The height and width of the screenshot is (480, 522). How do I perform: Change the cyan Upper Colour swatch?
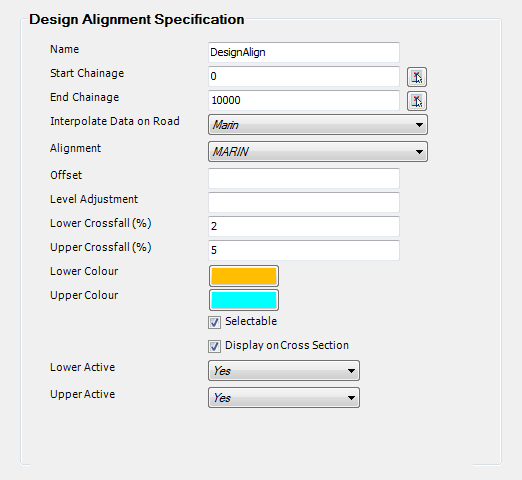tap(244, 300)
